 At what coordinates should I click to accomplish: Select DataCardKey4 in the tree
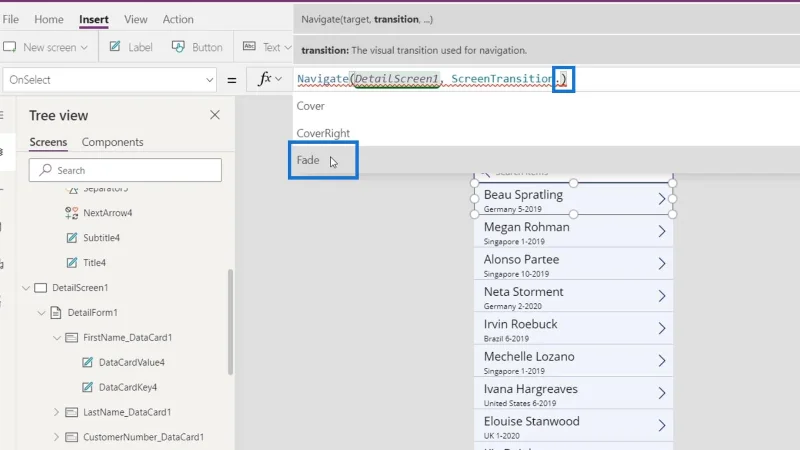[128, 387]
